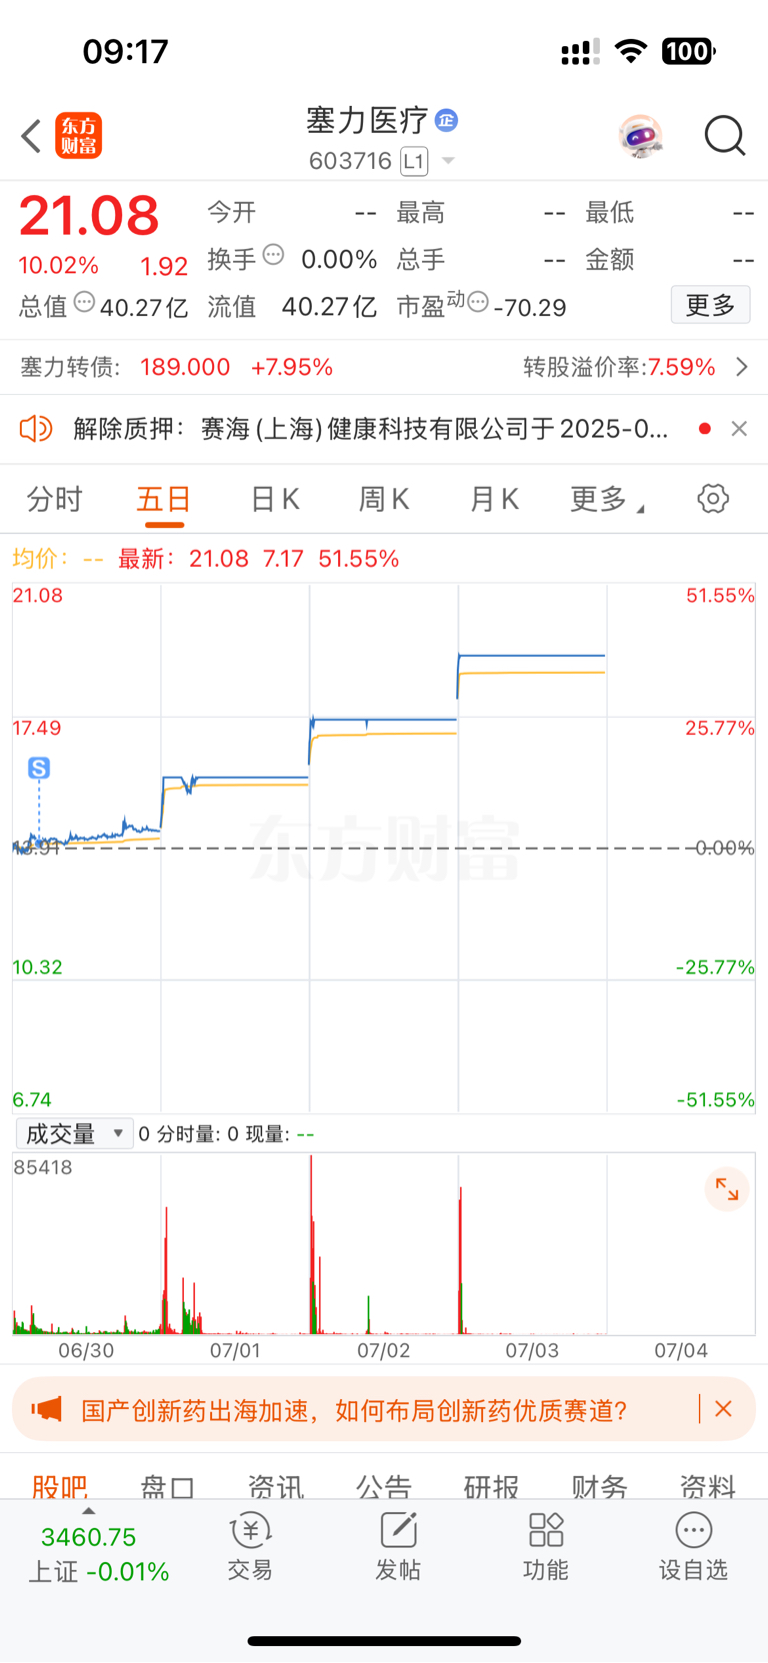
Task: Tap the S marker on chart
Action: pyautogui.click(x=39, y=768)
